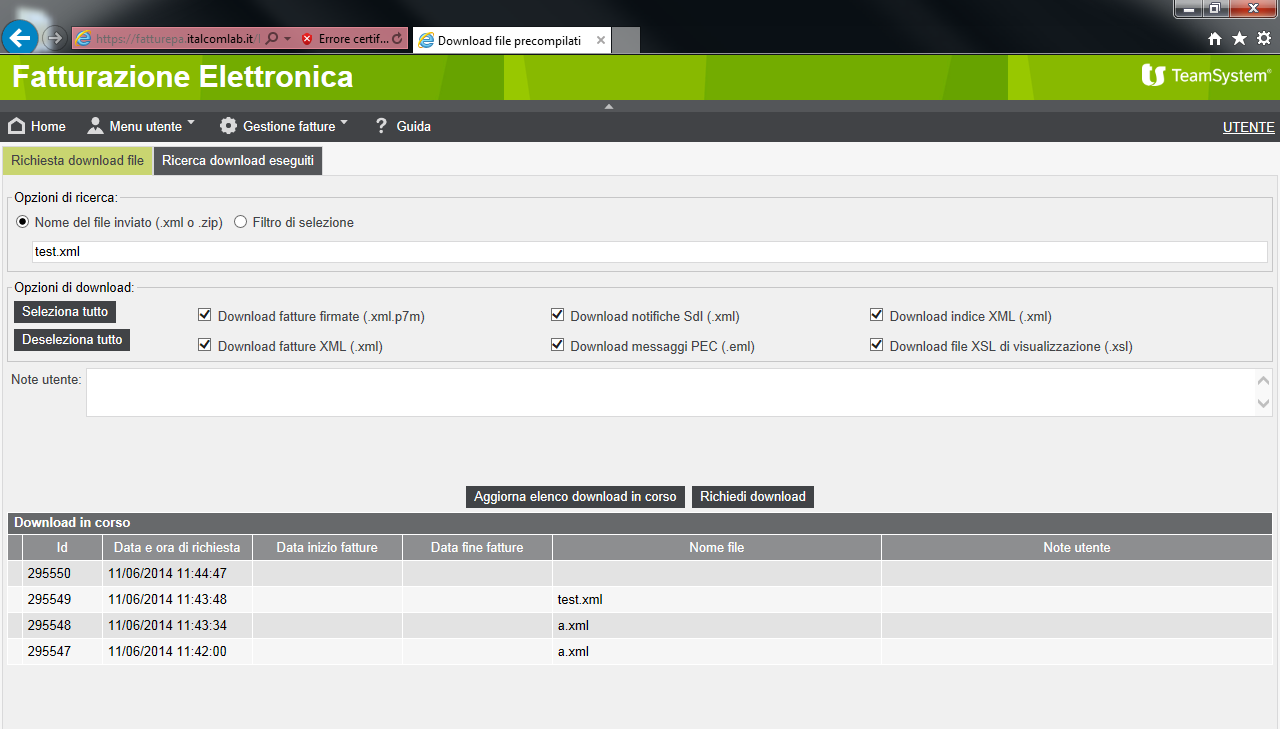
Task: Select row with Id 295548
Action: coord(640,626)
